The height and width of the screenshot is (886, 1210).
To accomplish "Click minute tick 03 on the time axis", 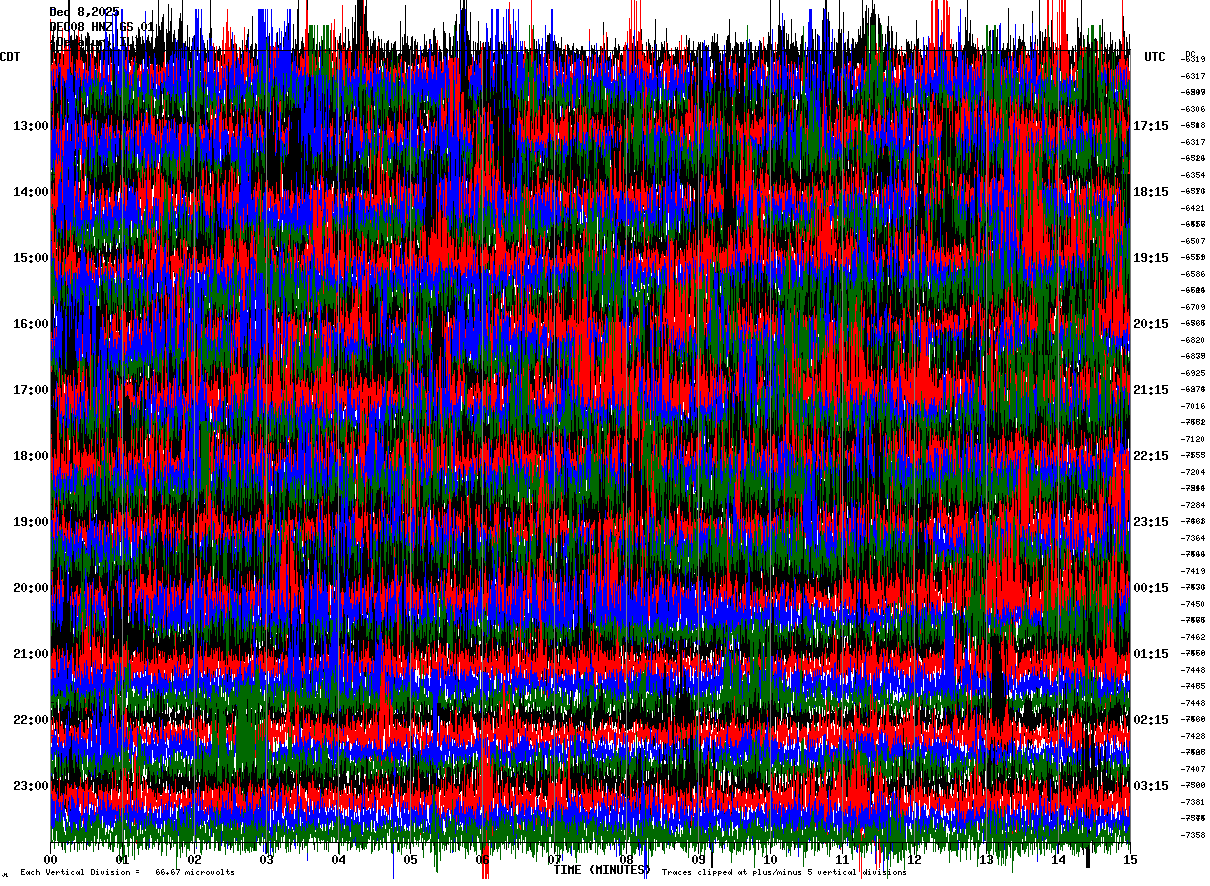I will pos(266,860).
